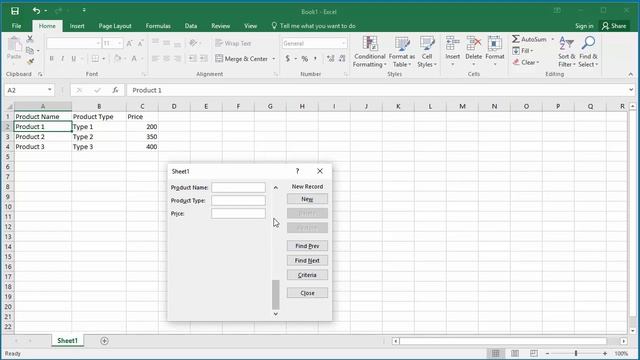640x360 pixels.
Task: Toggle Wrap Text
Action: 233,43
